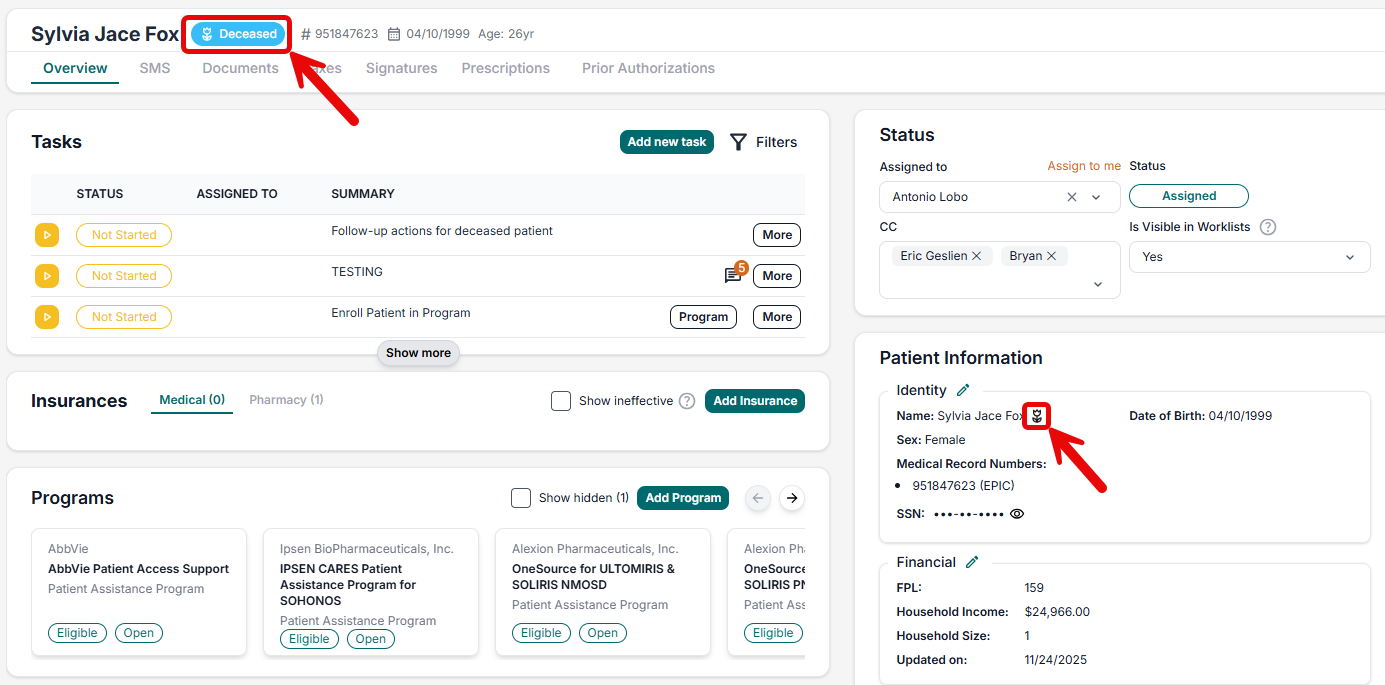Click next arrow in Programs carousel
Viewport: 1385px width, 685px height.
click(x=792, y=498)
